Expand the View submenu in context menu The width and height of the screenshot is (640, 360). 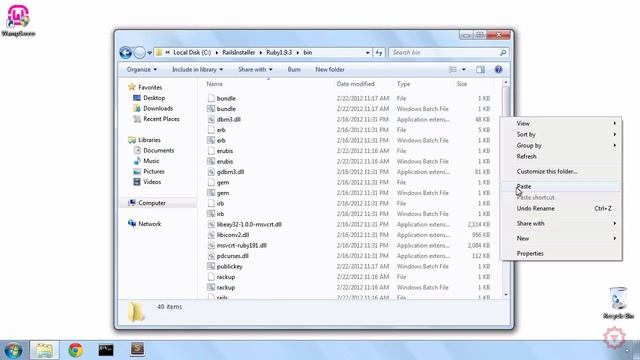coord(561,123)
